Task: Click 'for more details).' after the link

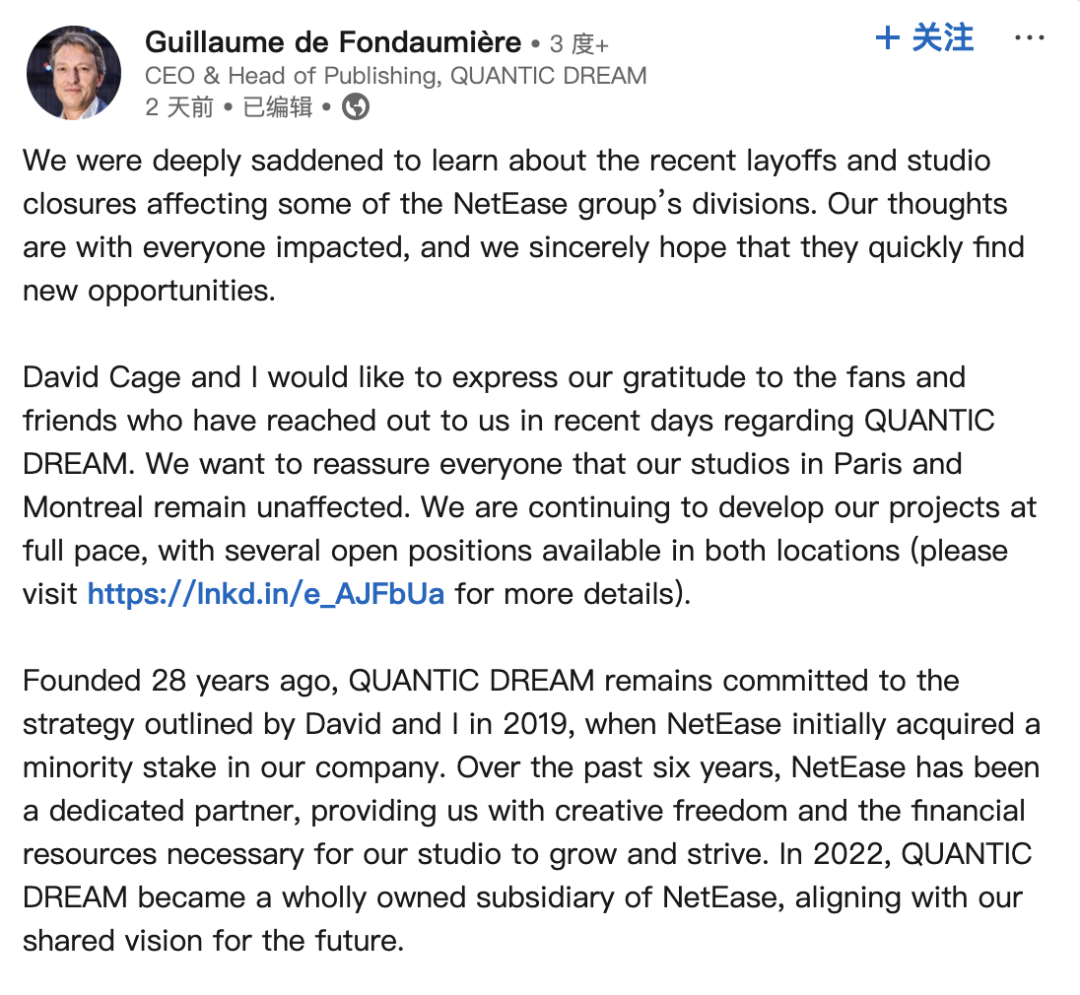Action: click(x=573, y=594)
